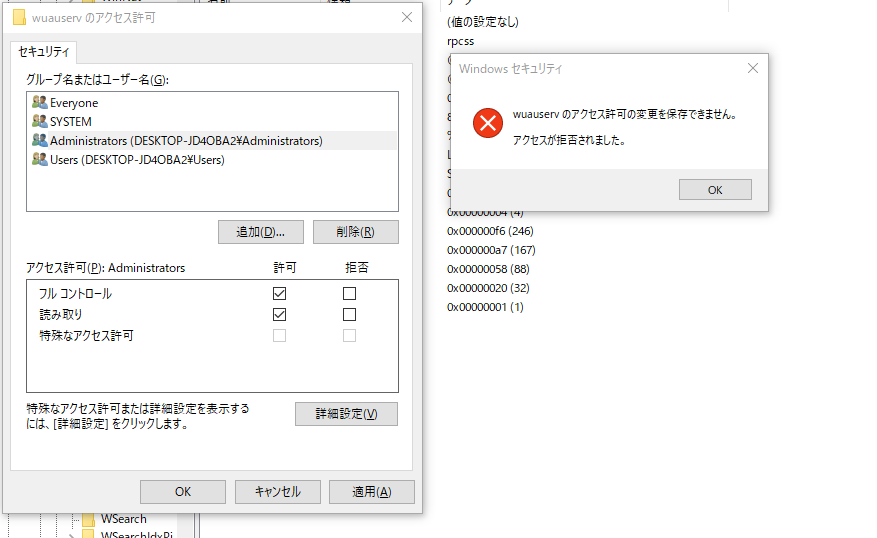Select the Administrators group entry
The height and width of the screenshot is (538, 877).
pyautogui.click(x=213, y=140)
